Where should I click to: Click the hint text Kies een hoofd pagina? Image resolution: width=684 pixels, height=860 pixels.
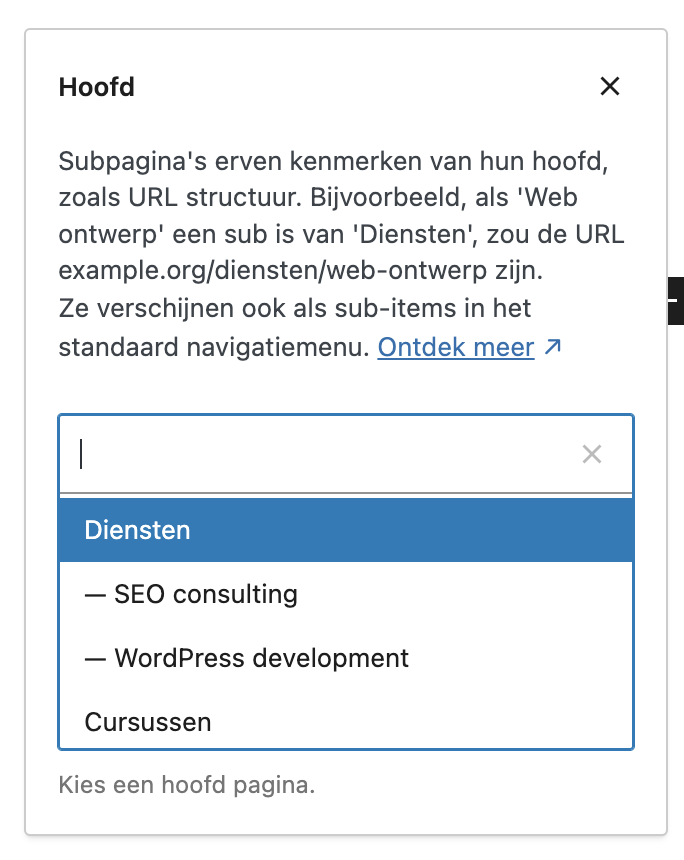pos(186,785)
